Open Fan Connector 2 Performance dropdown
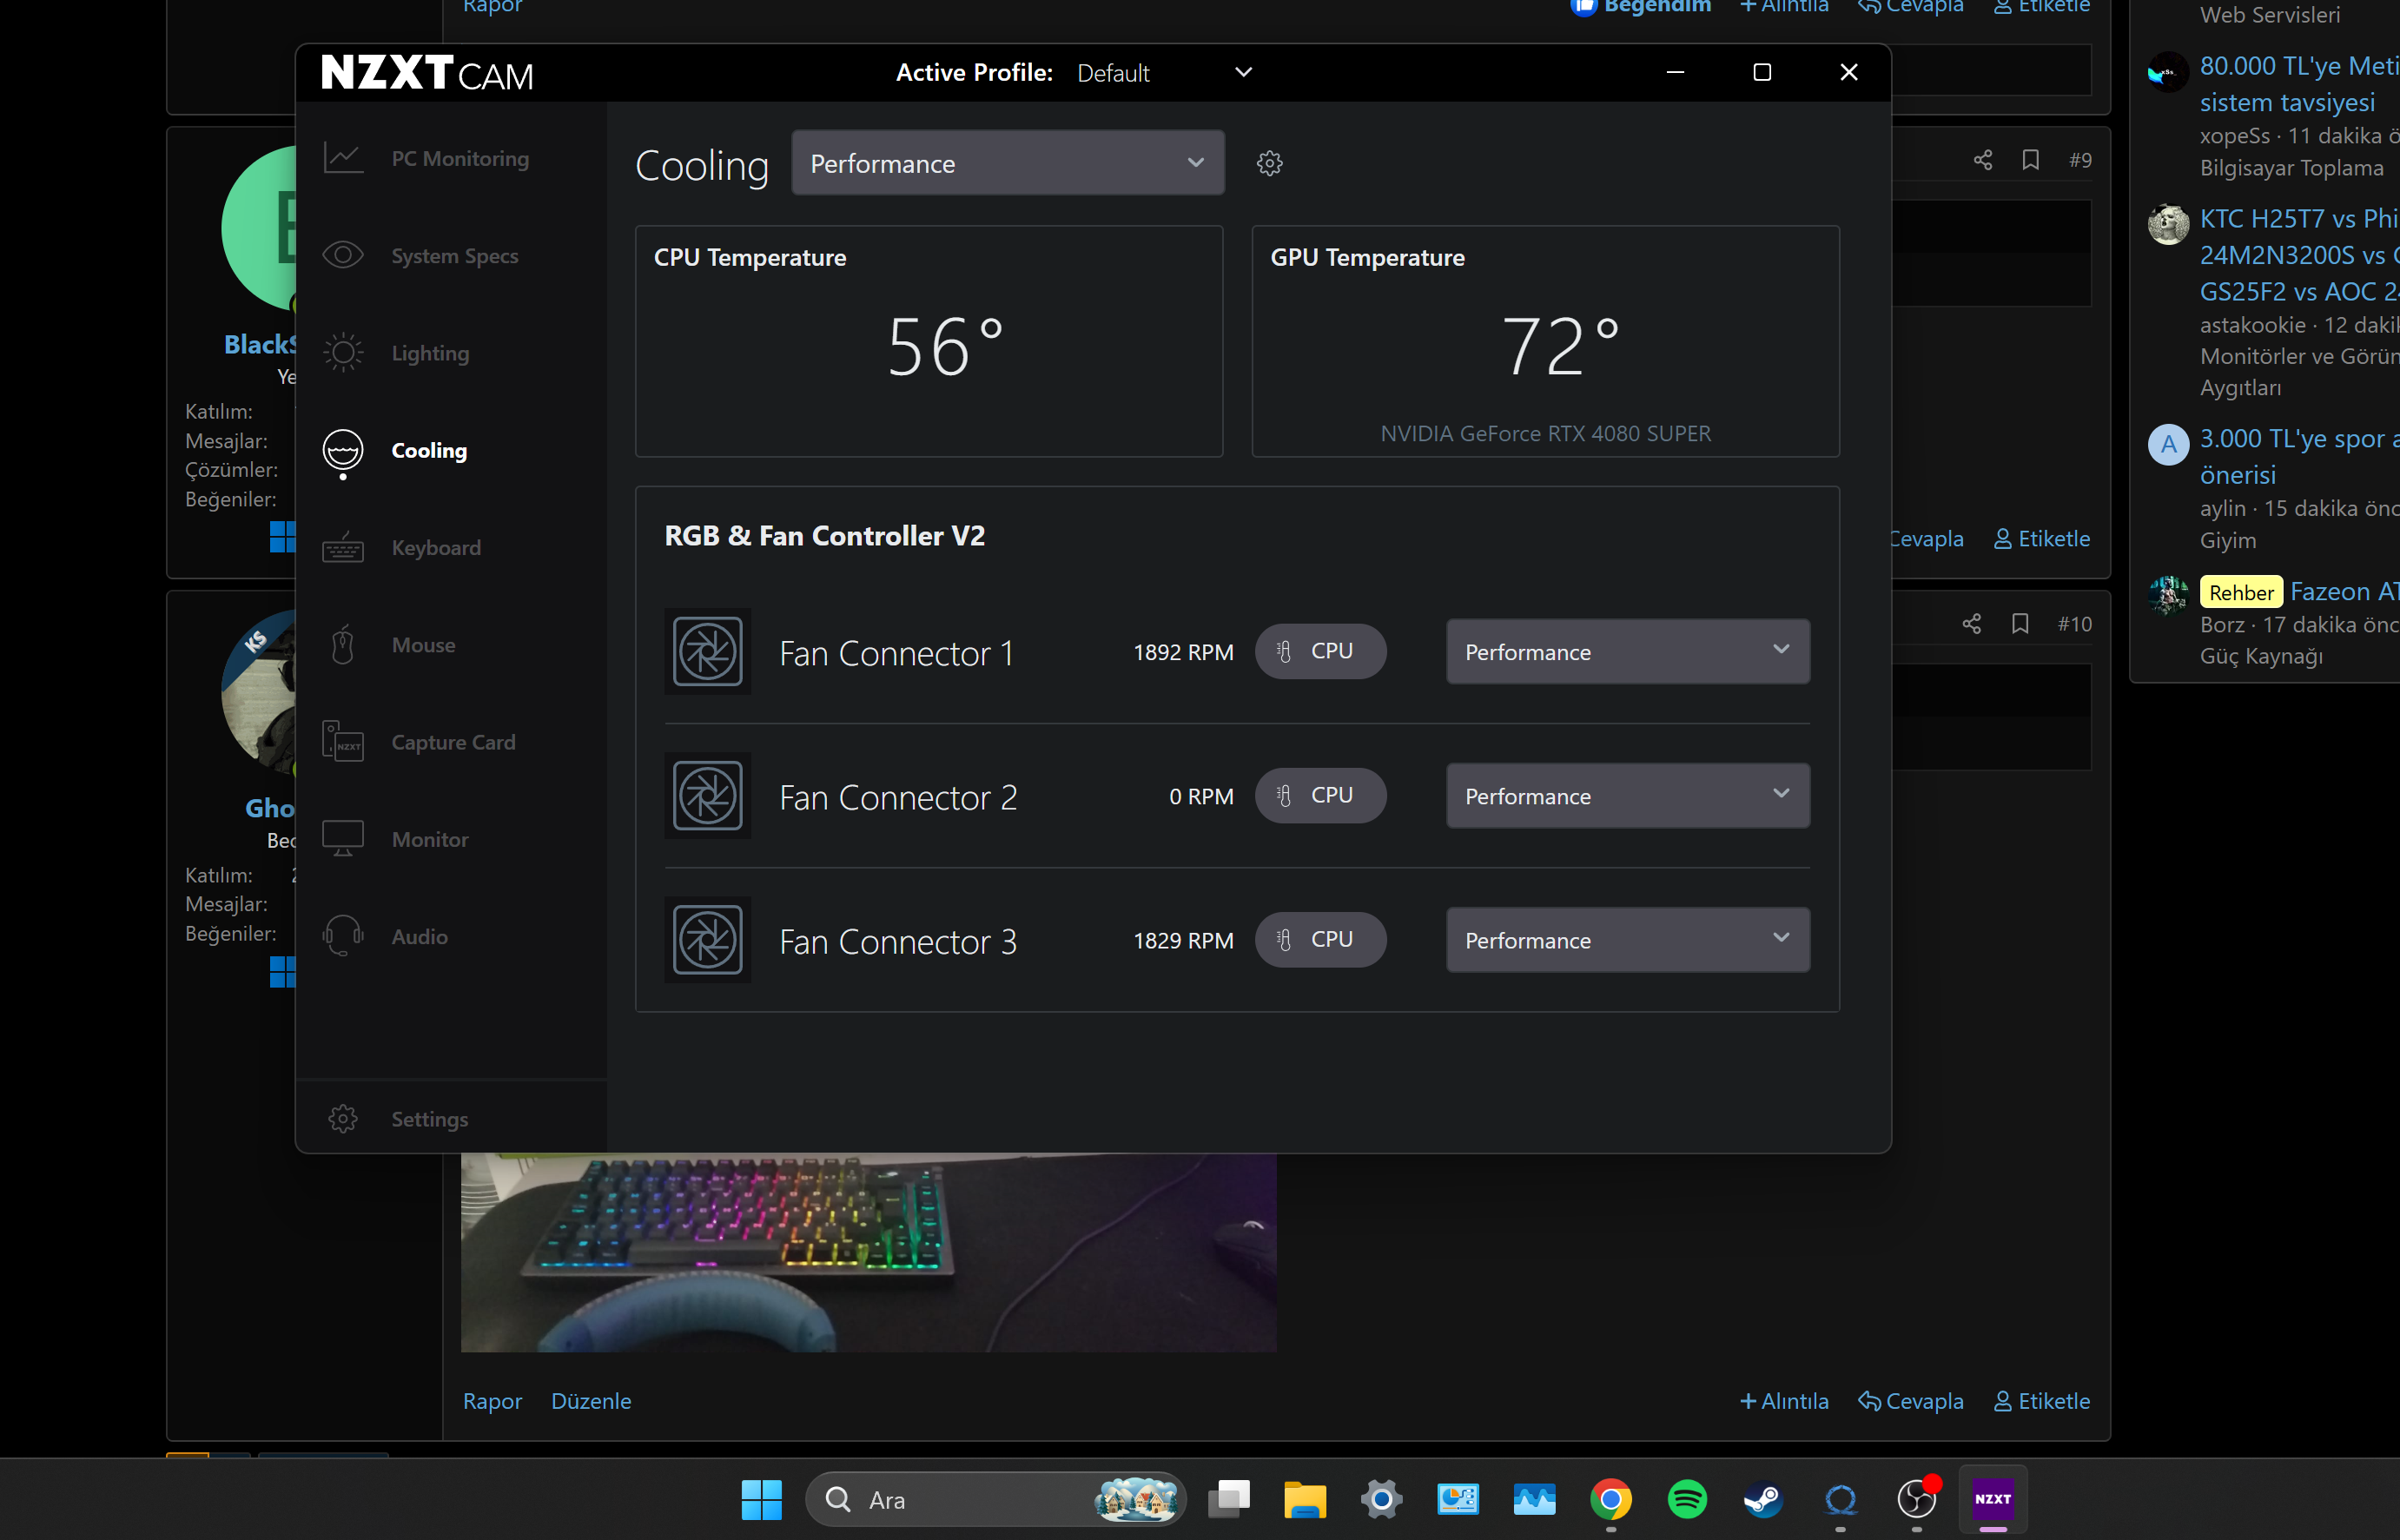The height and width of the screenshot is (1540, 2400). (1627, 795)
